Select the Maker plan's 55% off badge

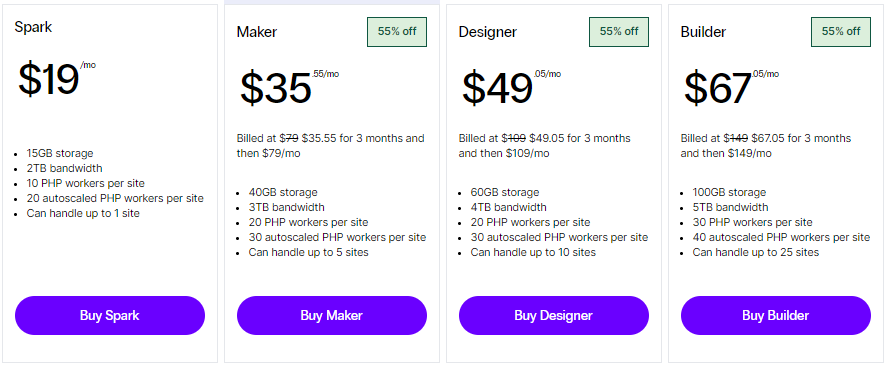pos(397,32)
